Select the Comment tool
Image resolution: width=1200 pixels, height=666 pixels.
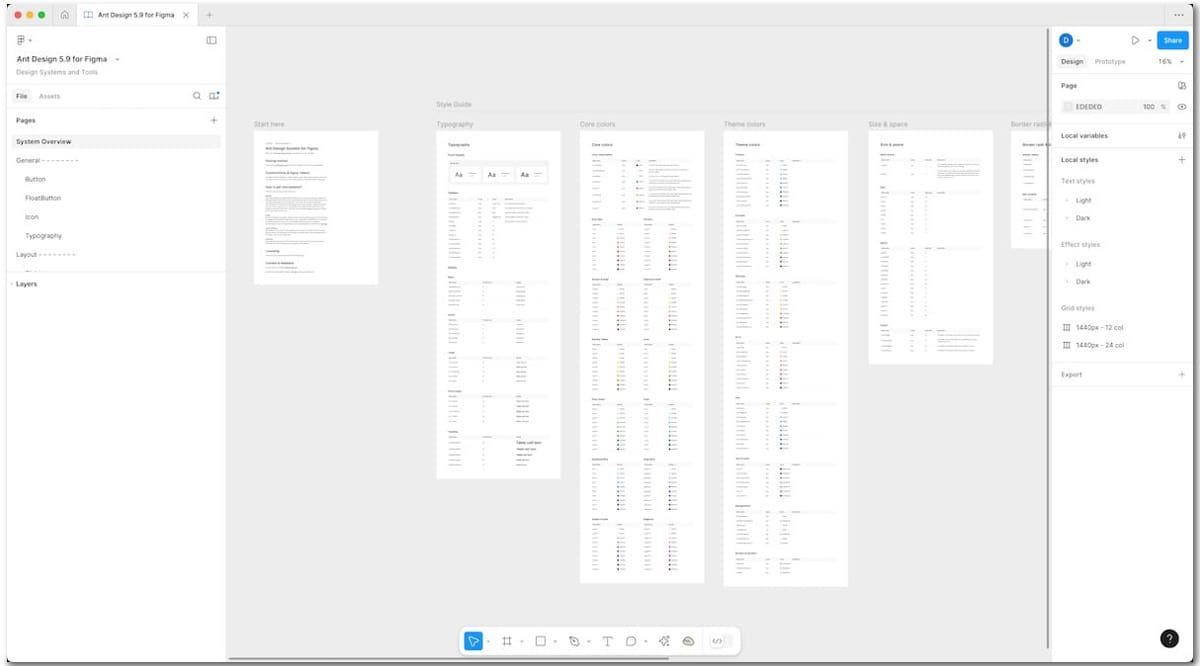pyautogui.click(x=631, y=641)
